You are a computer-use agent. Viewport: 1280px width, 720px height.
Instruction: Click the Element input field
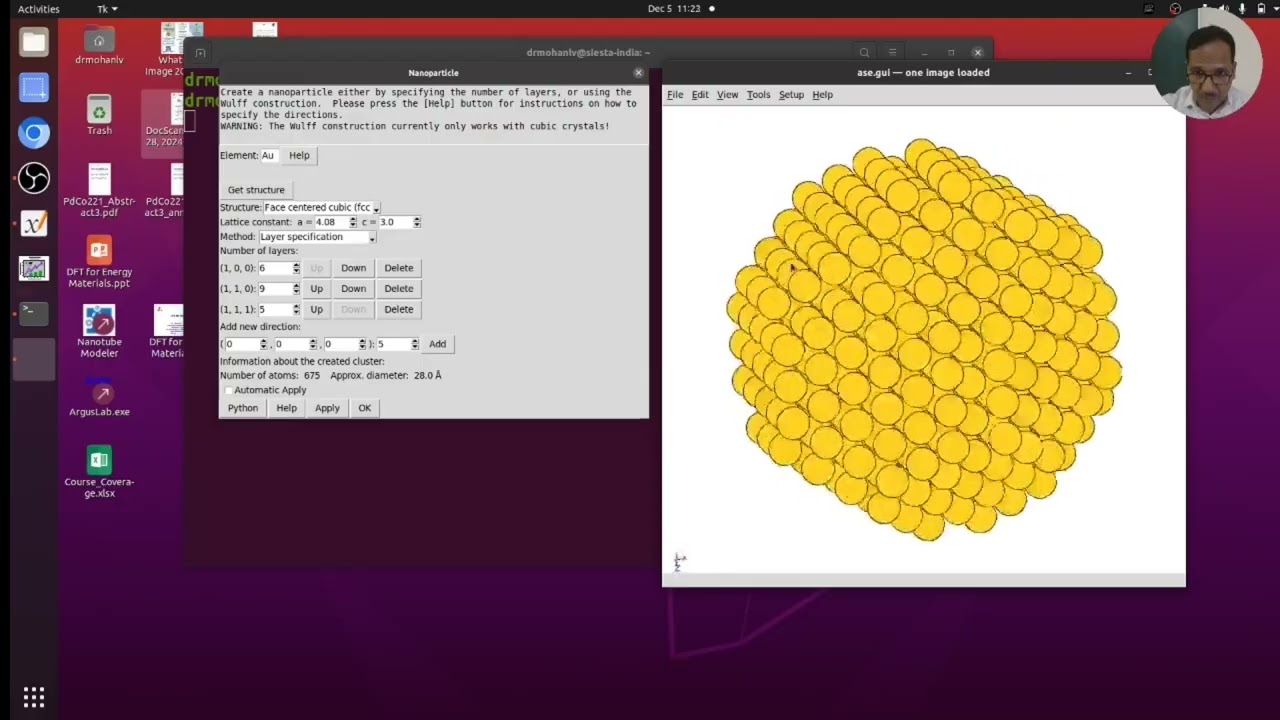(268, 155)
